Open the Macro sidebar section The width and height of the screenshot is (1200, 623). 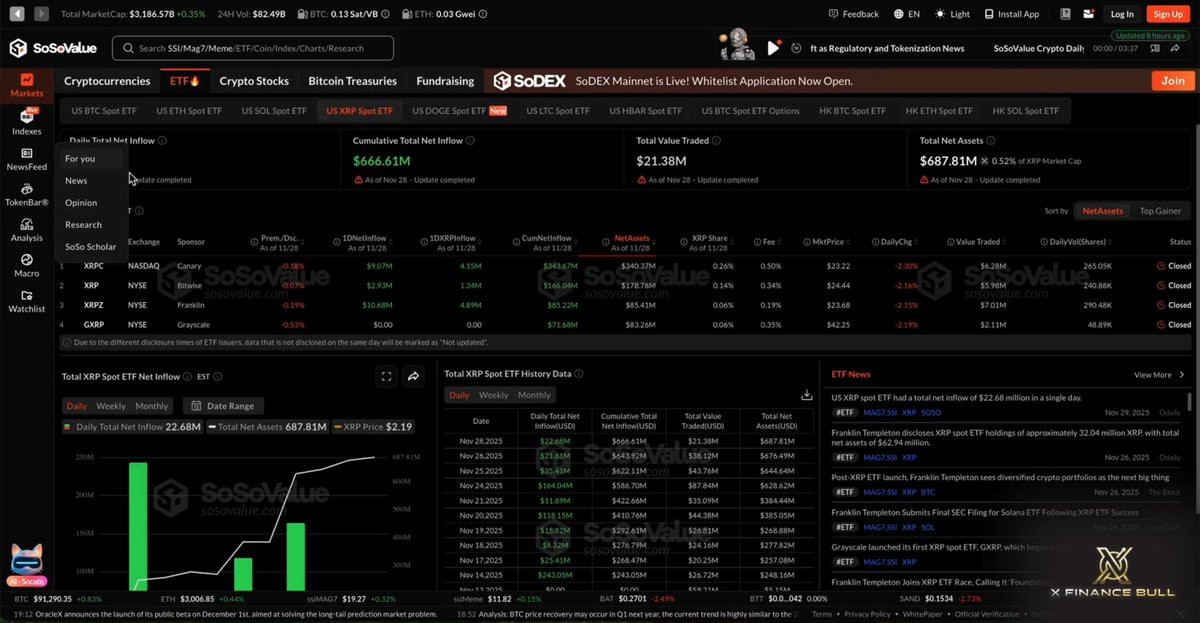[27, 266]
